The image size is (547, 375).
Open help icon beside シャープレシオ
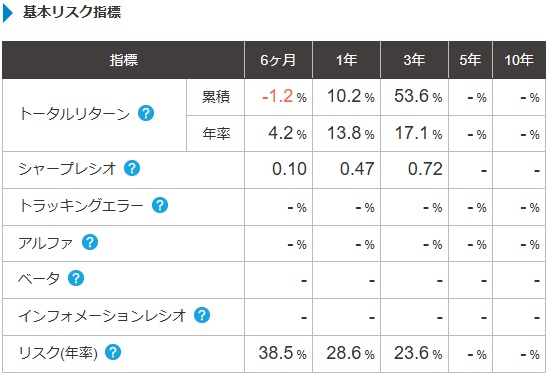[132, 168]
